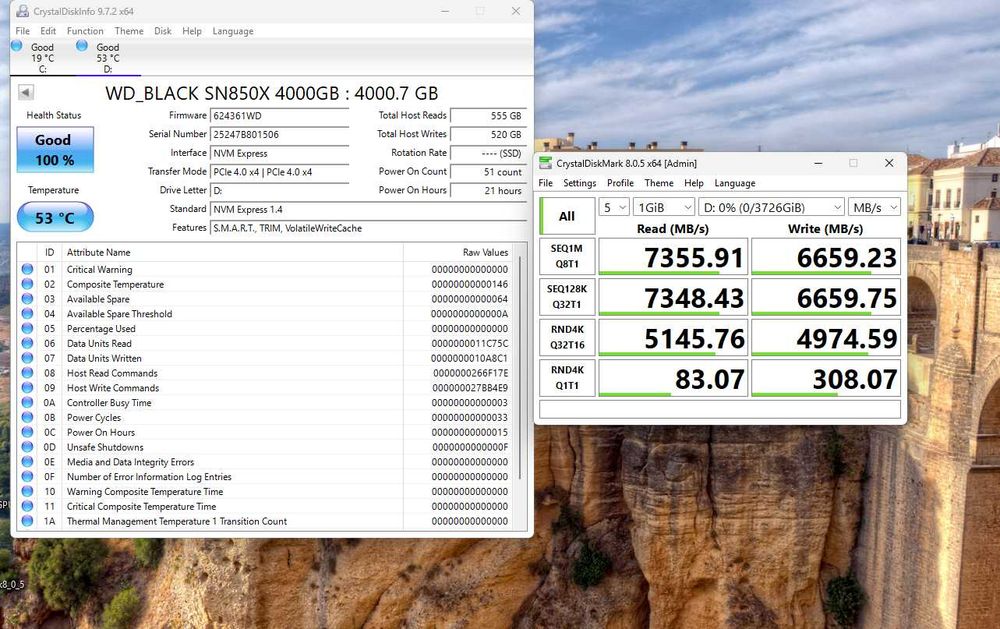1000x629 pixels.
Task: Click the Raw Values column header
Action: click(459, 252)
